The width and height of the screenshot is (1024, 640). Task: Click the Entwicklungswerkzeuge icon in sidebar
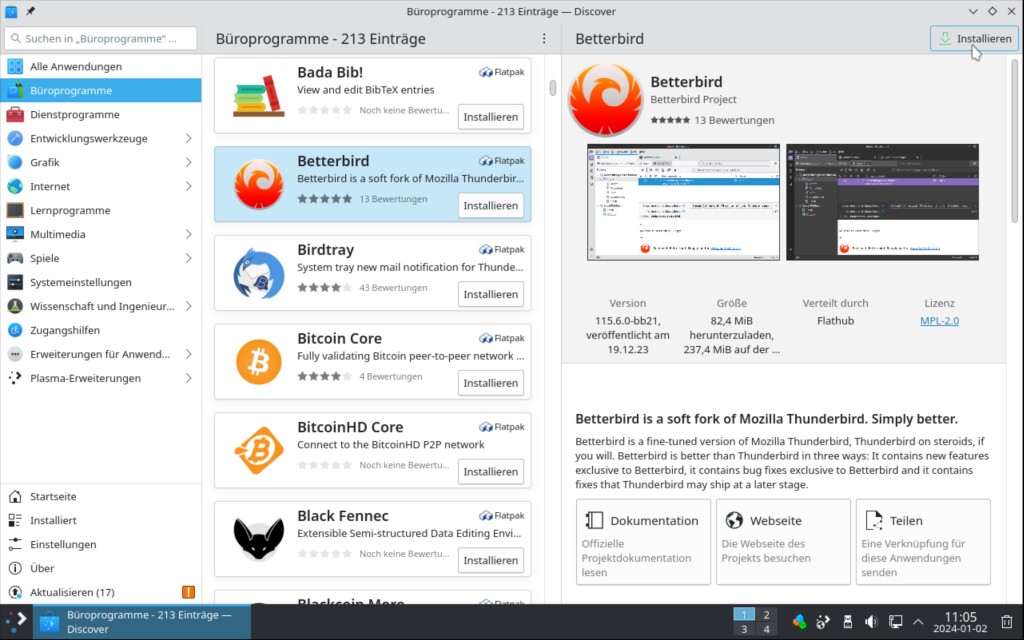coord(14,138)
